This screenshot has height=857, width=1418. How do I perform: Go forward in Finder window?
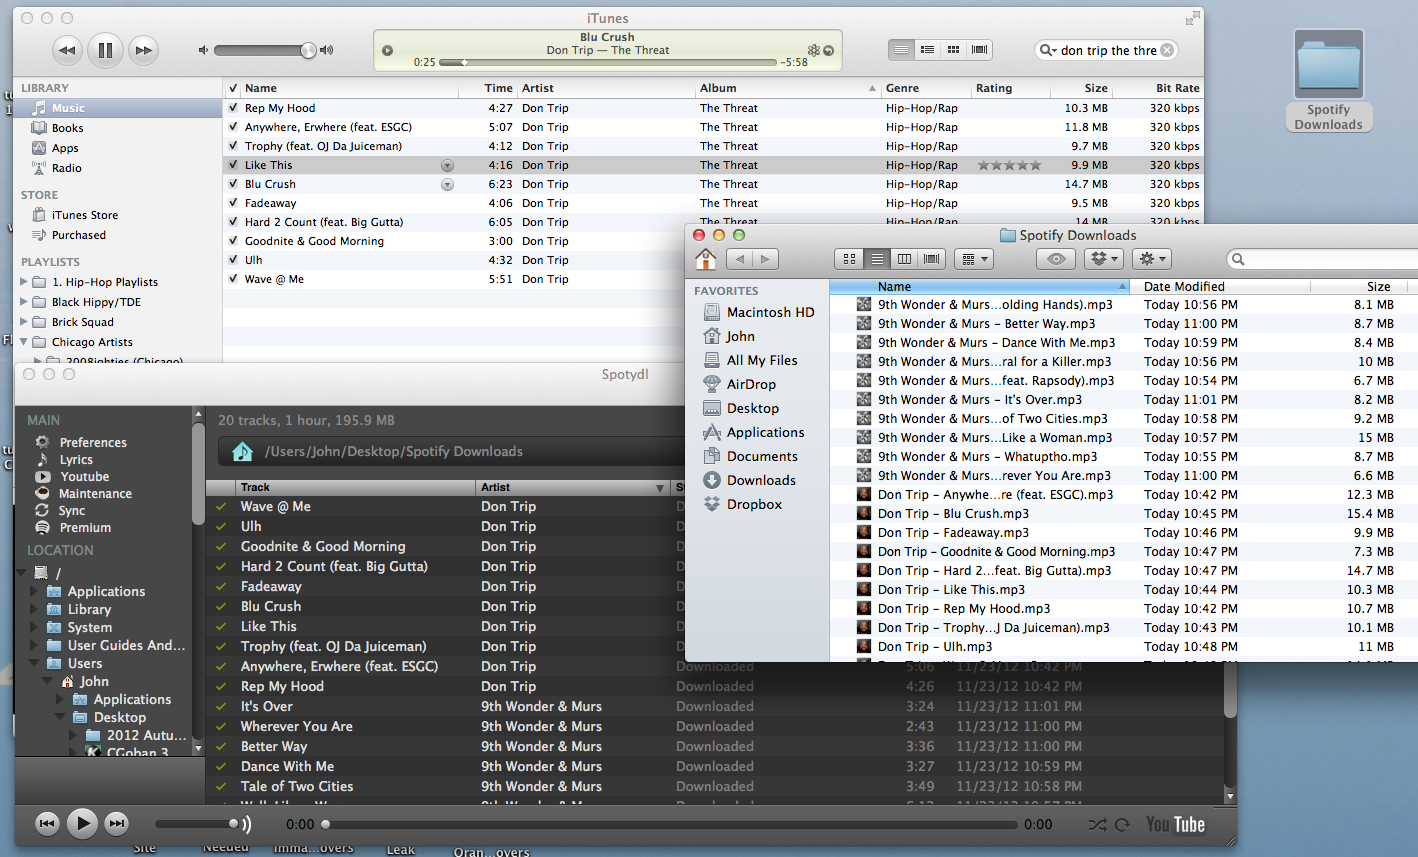click(766, 259)
